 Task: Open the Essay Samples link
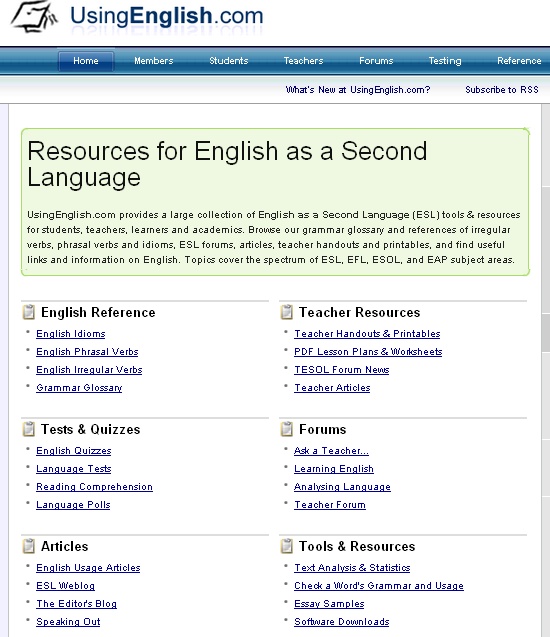pyautogui.click(x=329, y=604)
